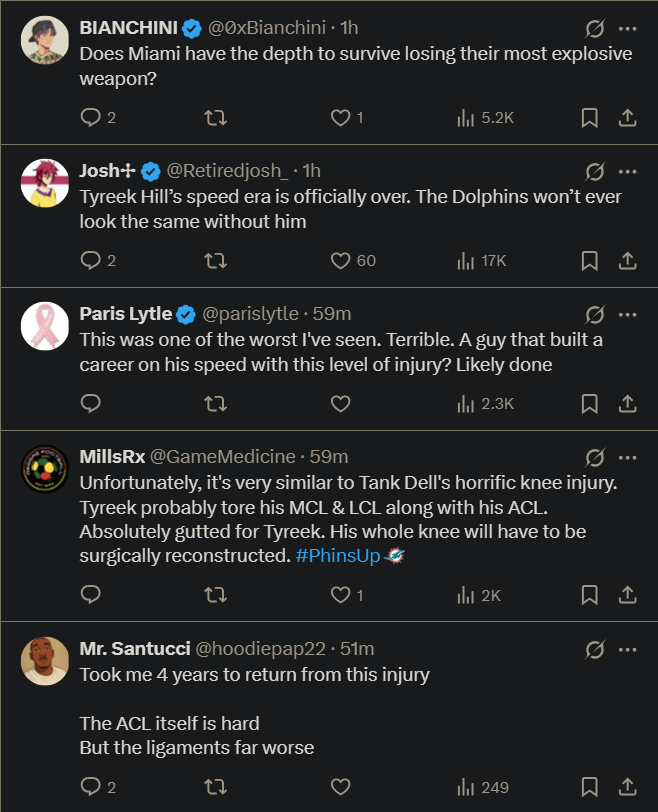Bookmark MillsRx's tweet about the knee injury
The width and height of the screenshot is (658, 812).
[589, 596]
